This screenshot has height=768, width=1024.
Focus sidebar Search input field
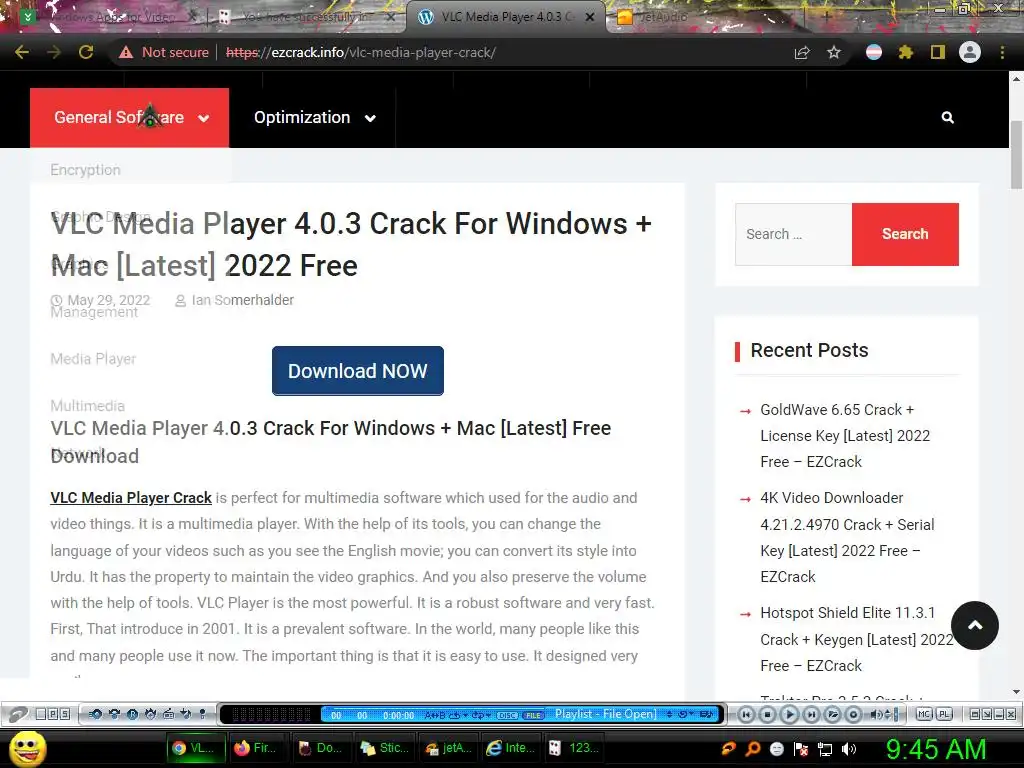[793, 234]
